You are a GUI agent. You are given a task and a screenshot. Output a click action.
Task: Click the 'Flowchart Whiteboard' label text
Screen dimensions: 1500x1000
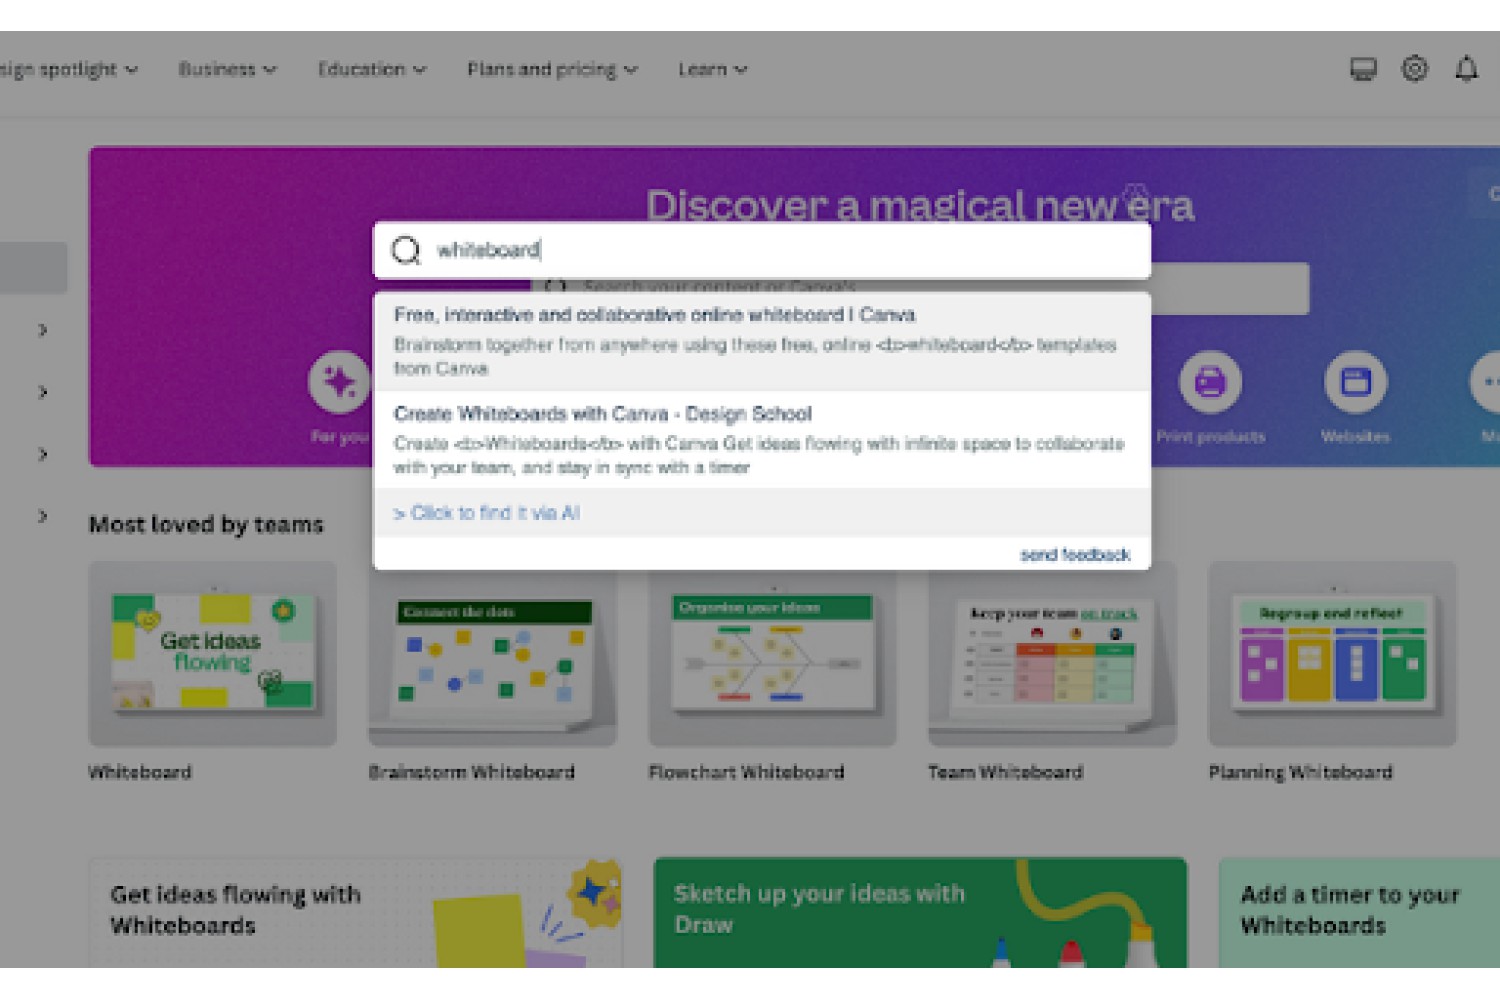pos(747,772)
